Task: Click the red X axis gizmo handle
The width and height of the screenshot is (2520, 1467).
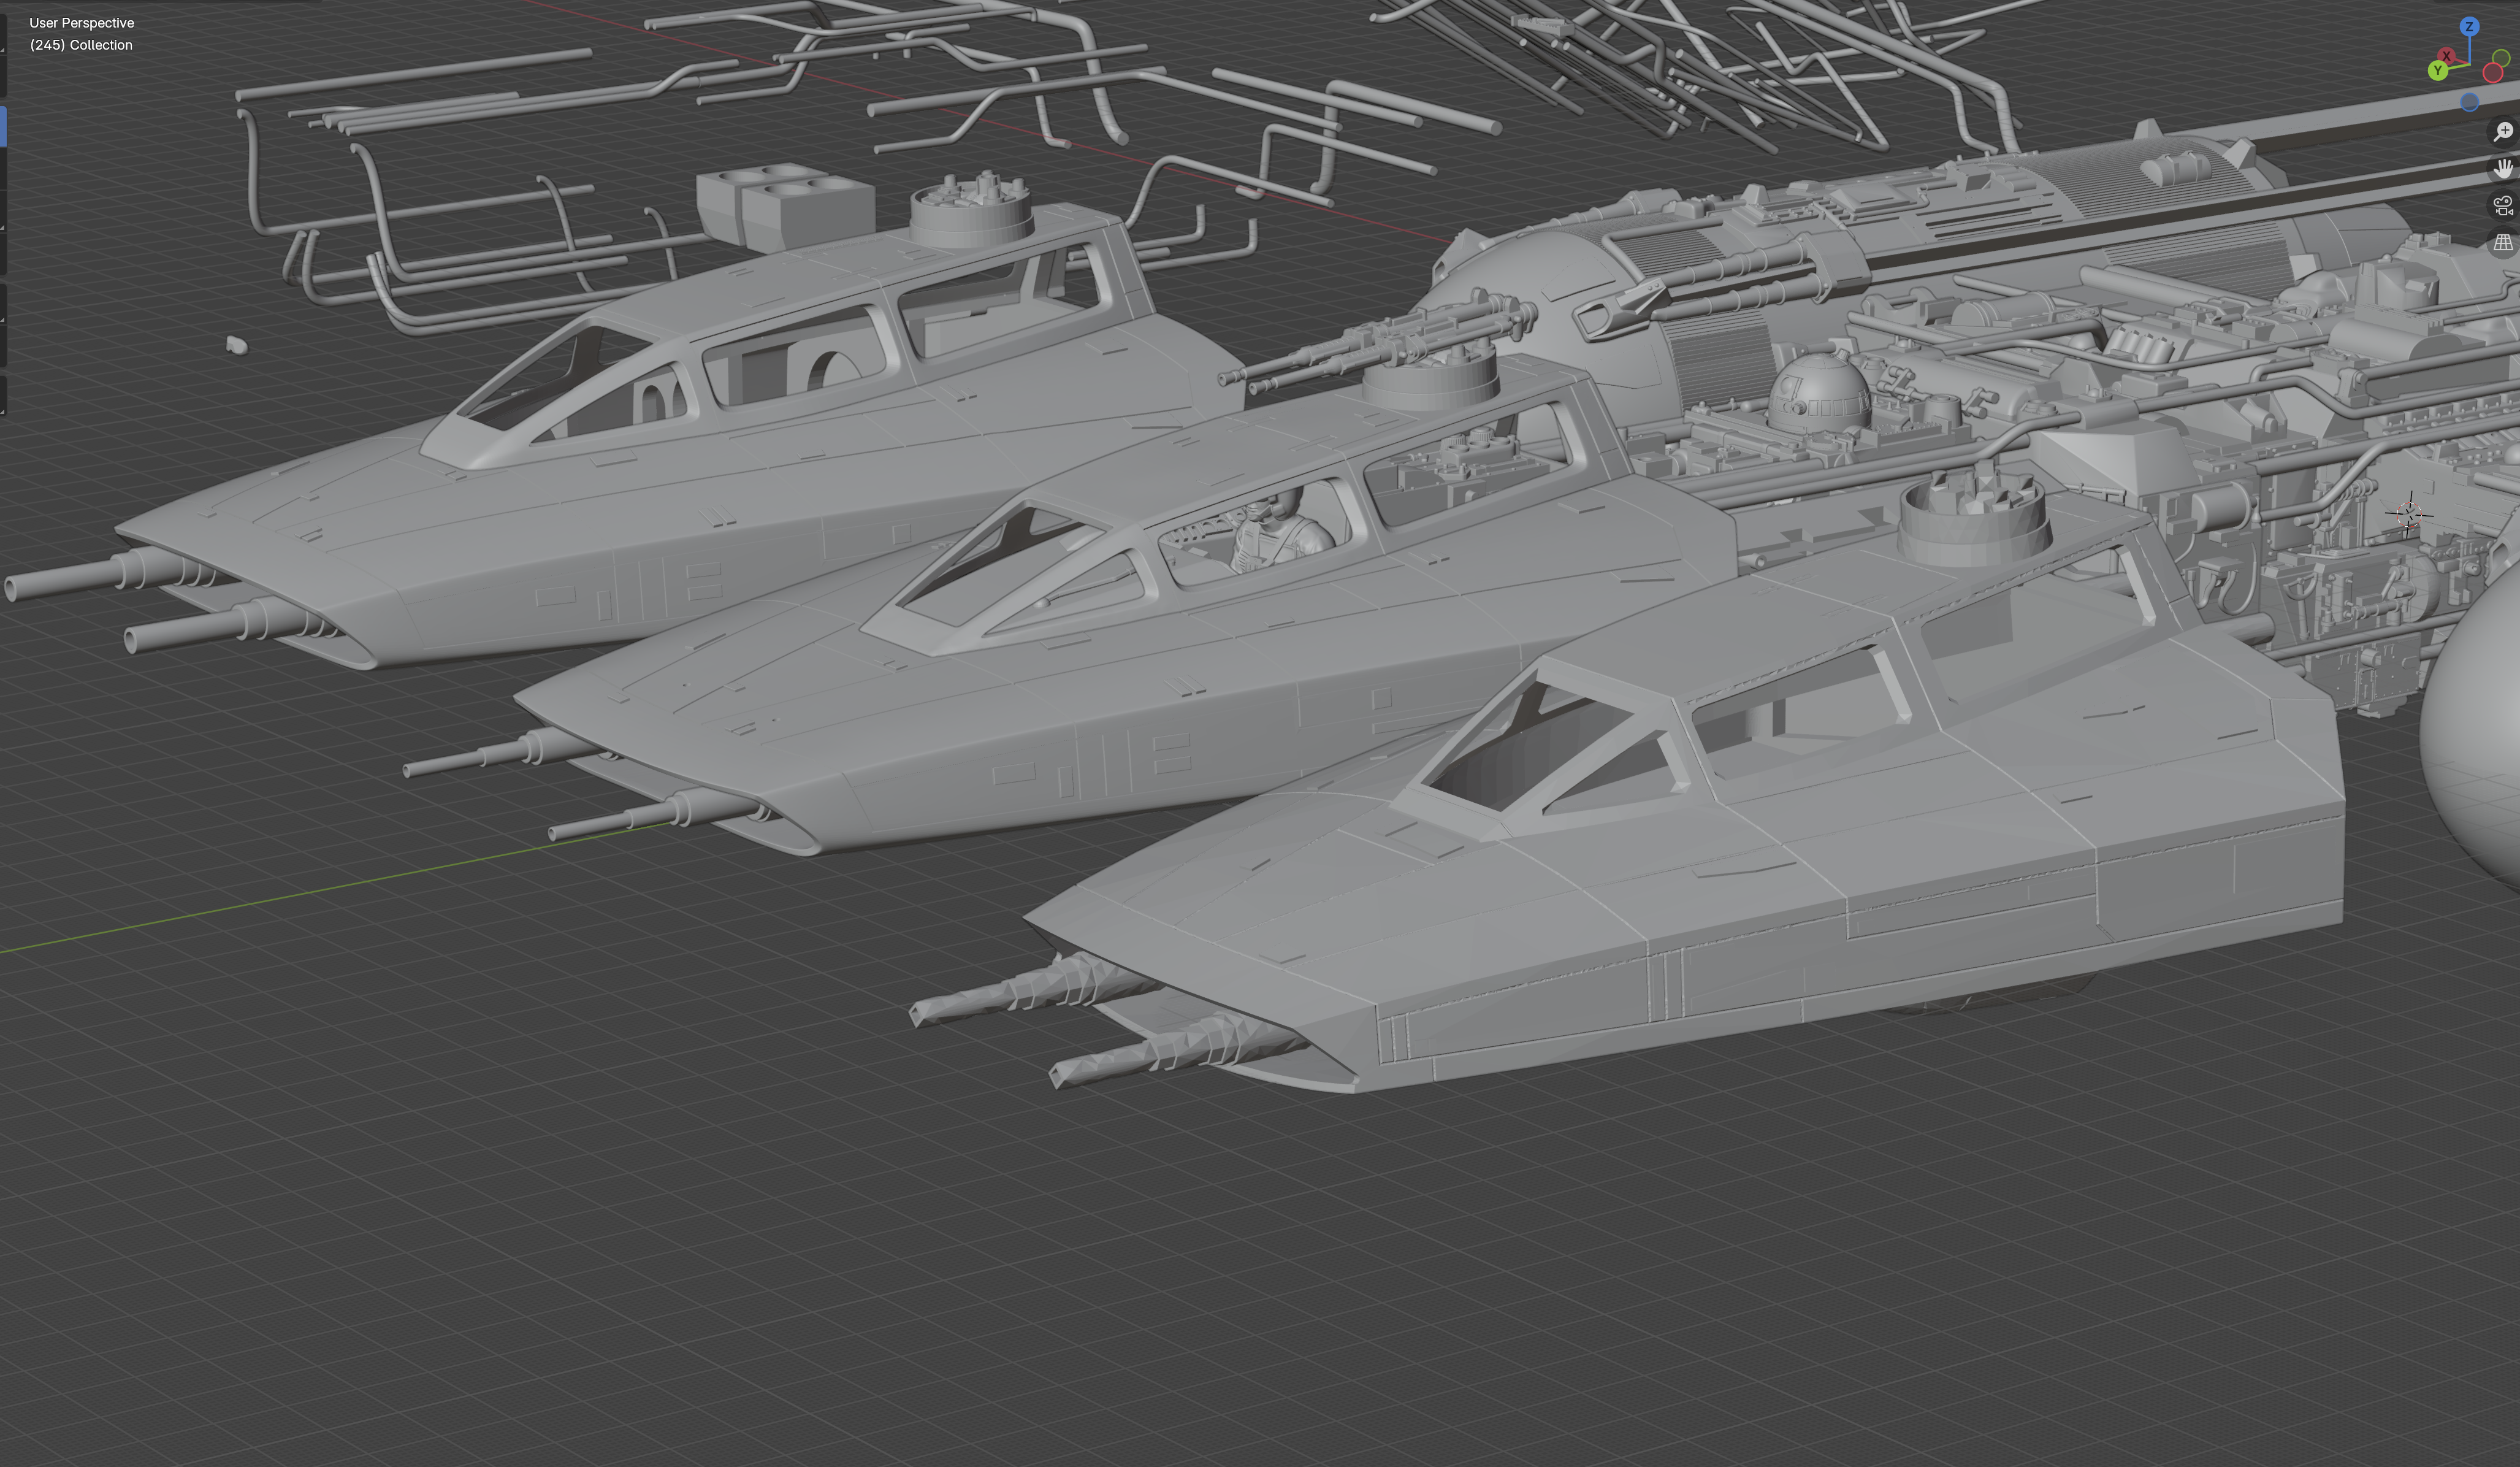Action: 2446,56
